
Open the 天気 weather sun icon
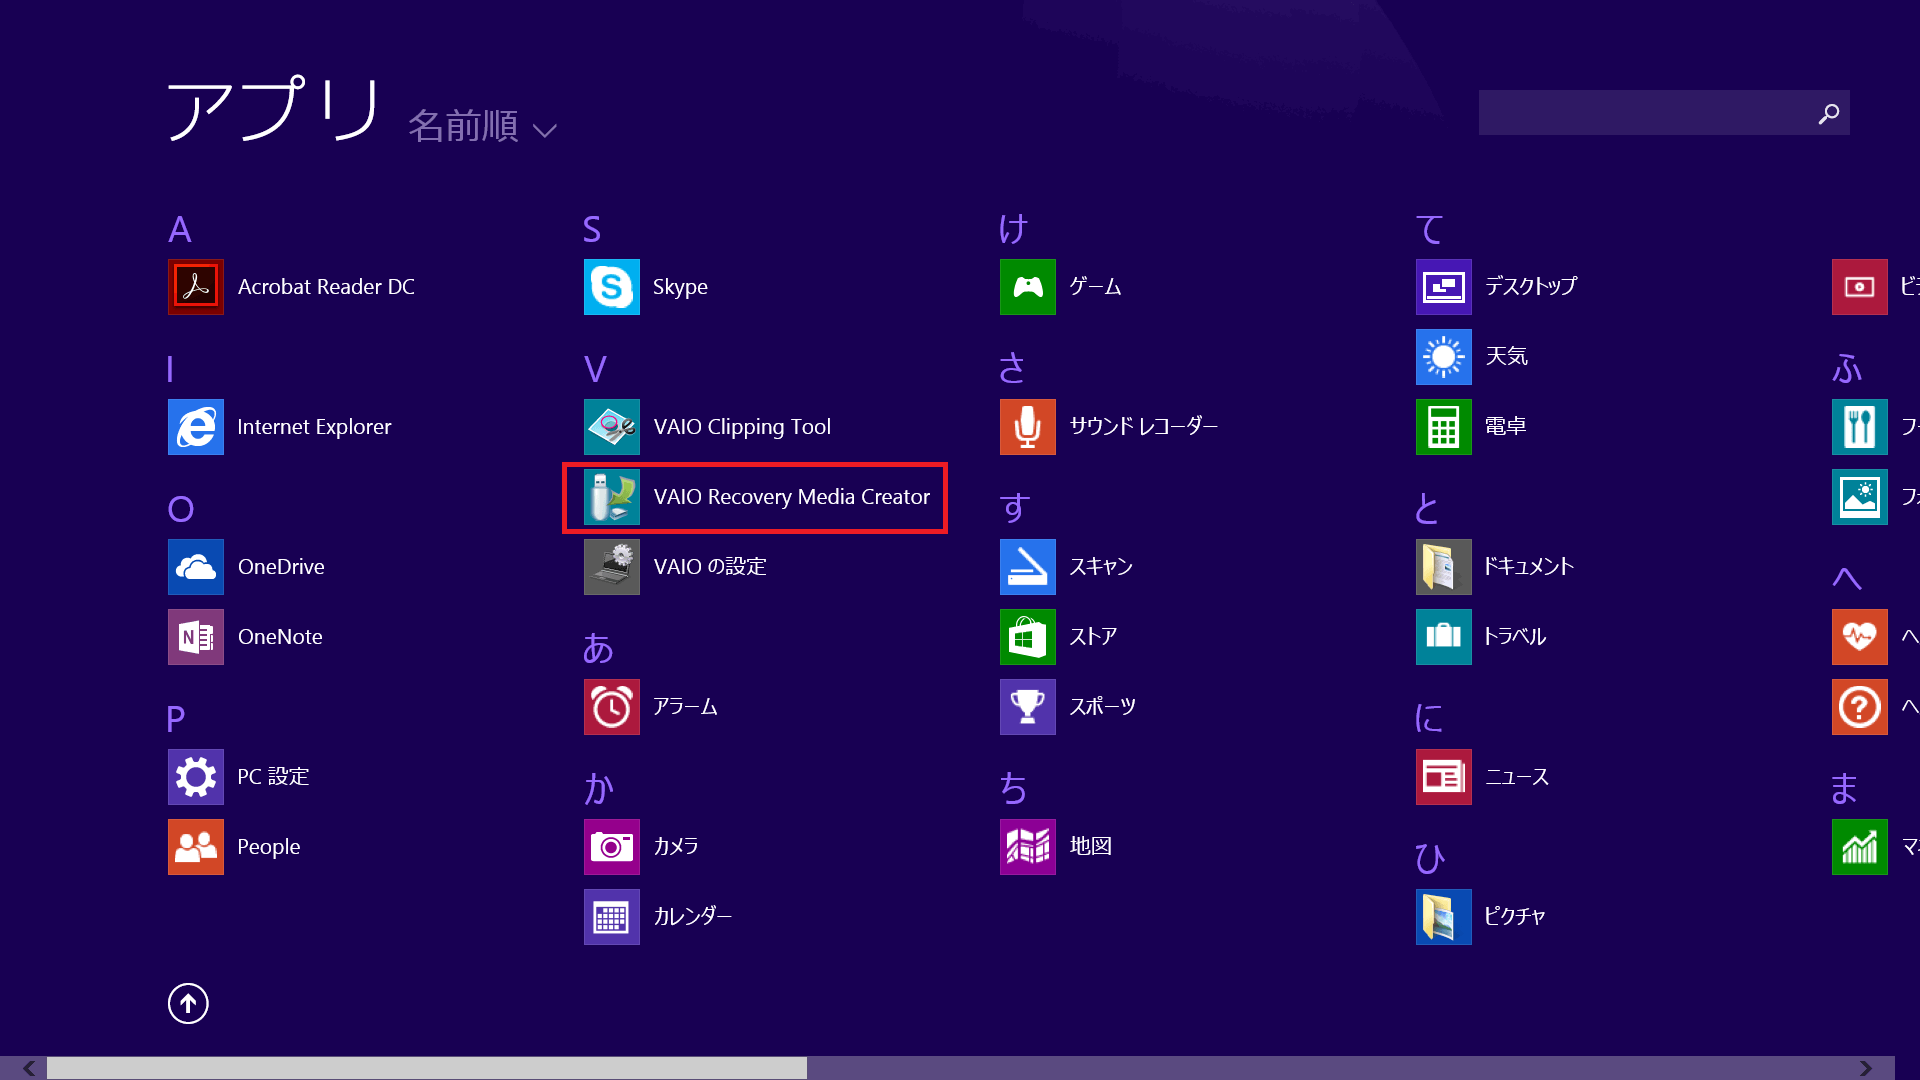coord(1444,357)
